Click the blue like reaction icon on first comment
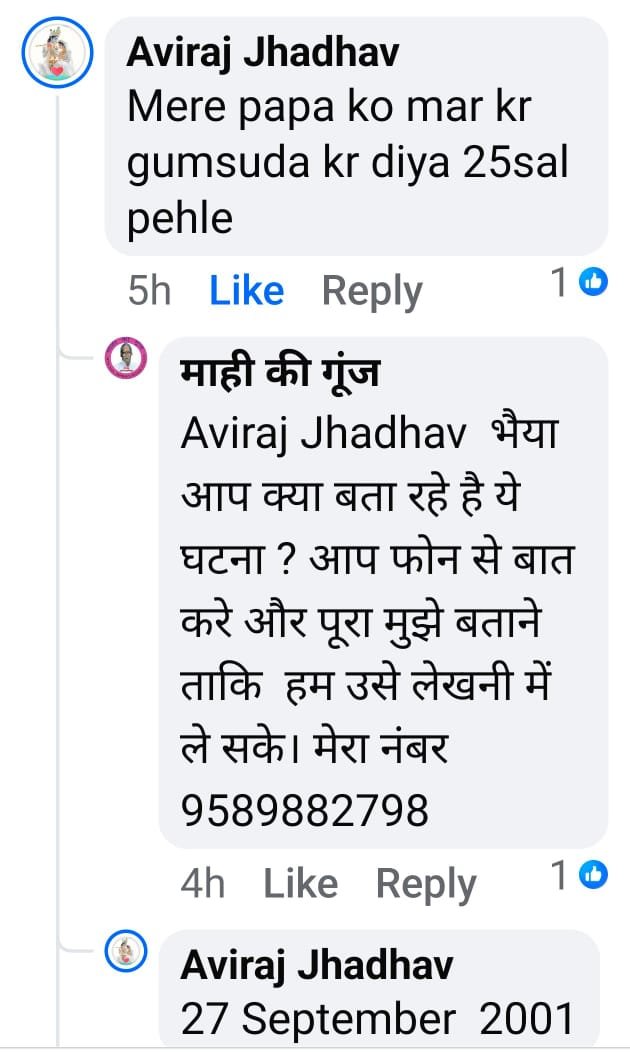 593,282
